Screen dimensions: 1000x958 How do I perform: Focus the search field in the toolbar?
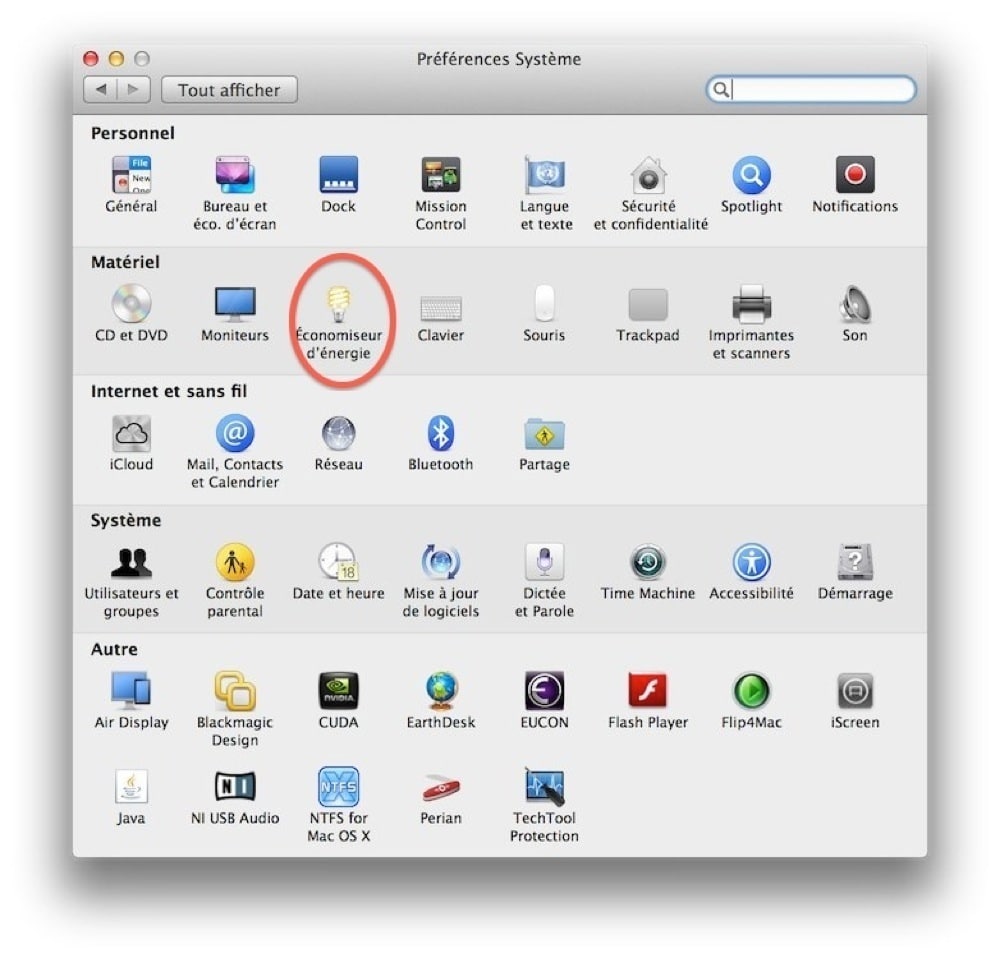click(811, 89)
